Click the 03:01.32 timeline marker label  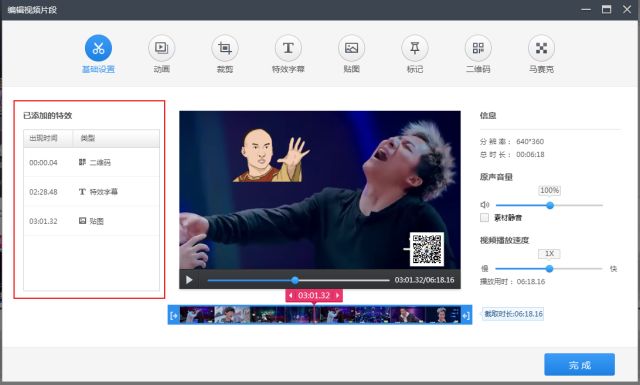click(x=314, y=295)
